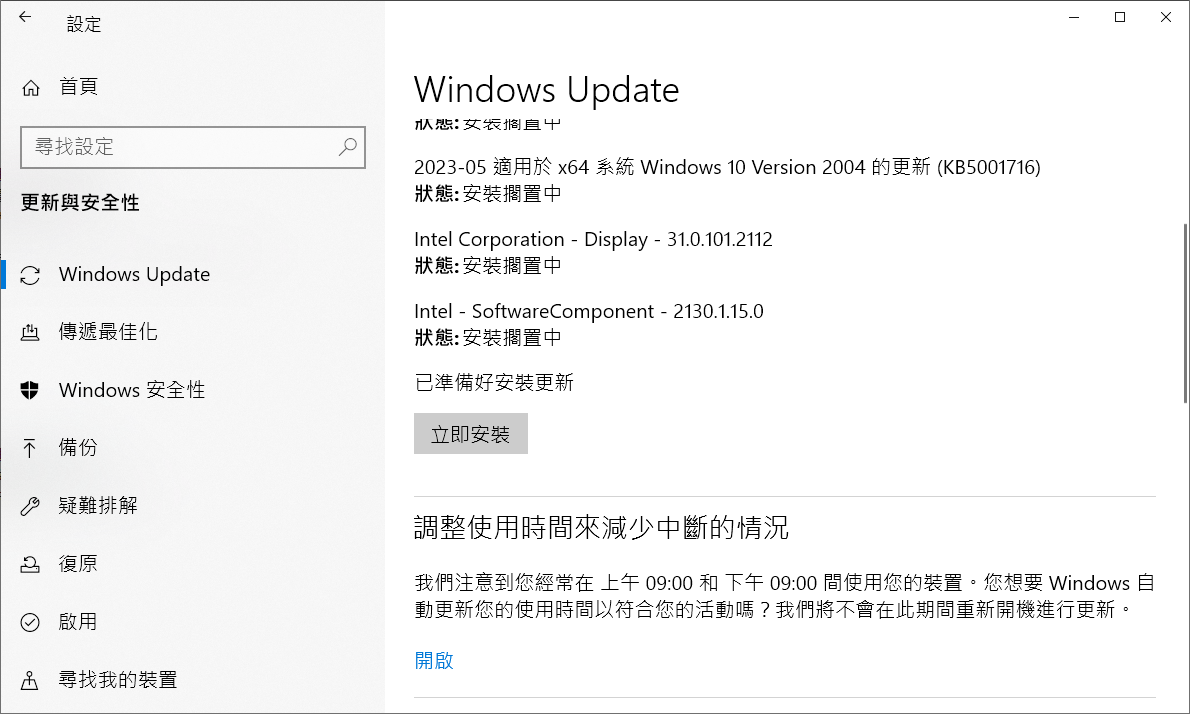This screenshot has width=1190, height=714.
Task: Click the 復原 recovery icon
Action: pyautogui.click(x=31, y=564)
